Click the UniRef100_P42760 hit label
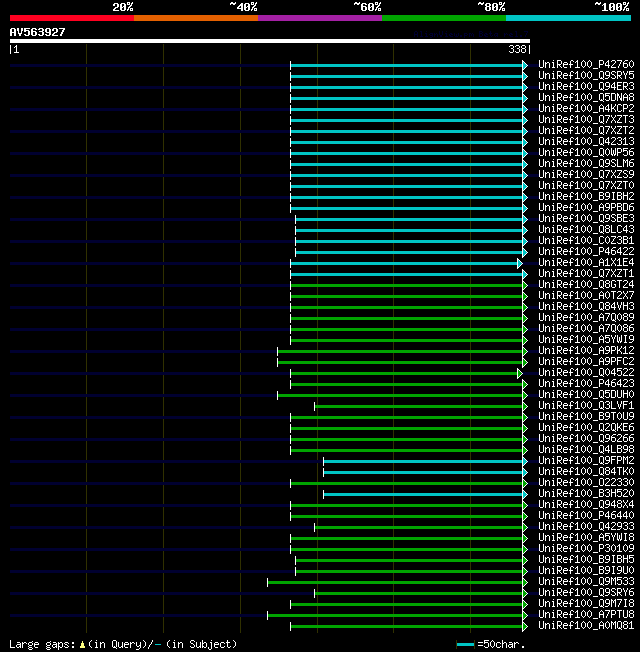The image size is (640, 652). [586, 64]
